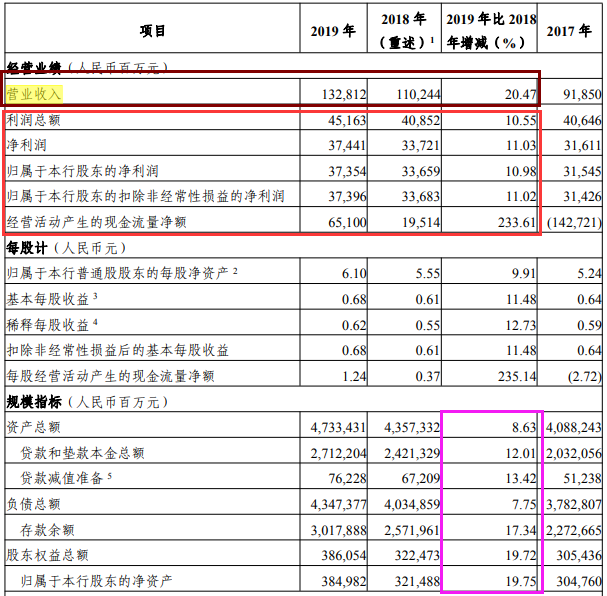Image resolution: width=607 pixels, height=596 pixels.
Task: Select the 净利润 row label
Action: click(x=26, y=145)
